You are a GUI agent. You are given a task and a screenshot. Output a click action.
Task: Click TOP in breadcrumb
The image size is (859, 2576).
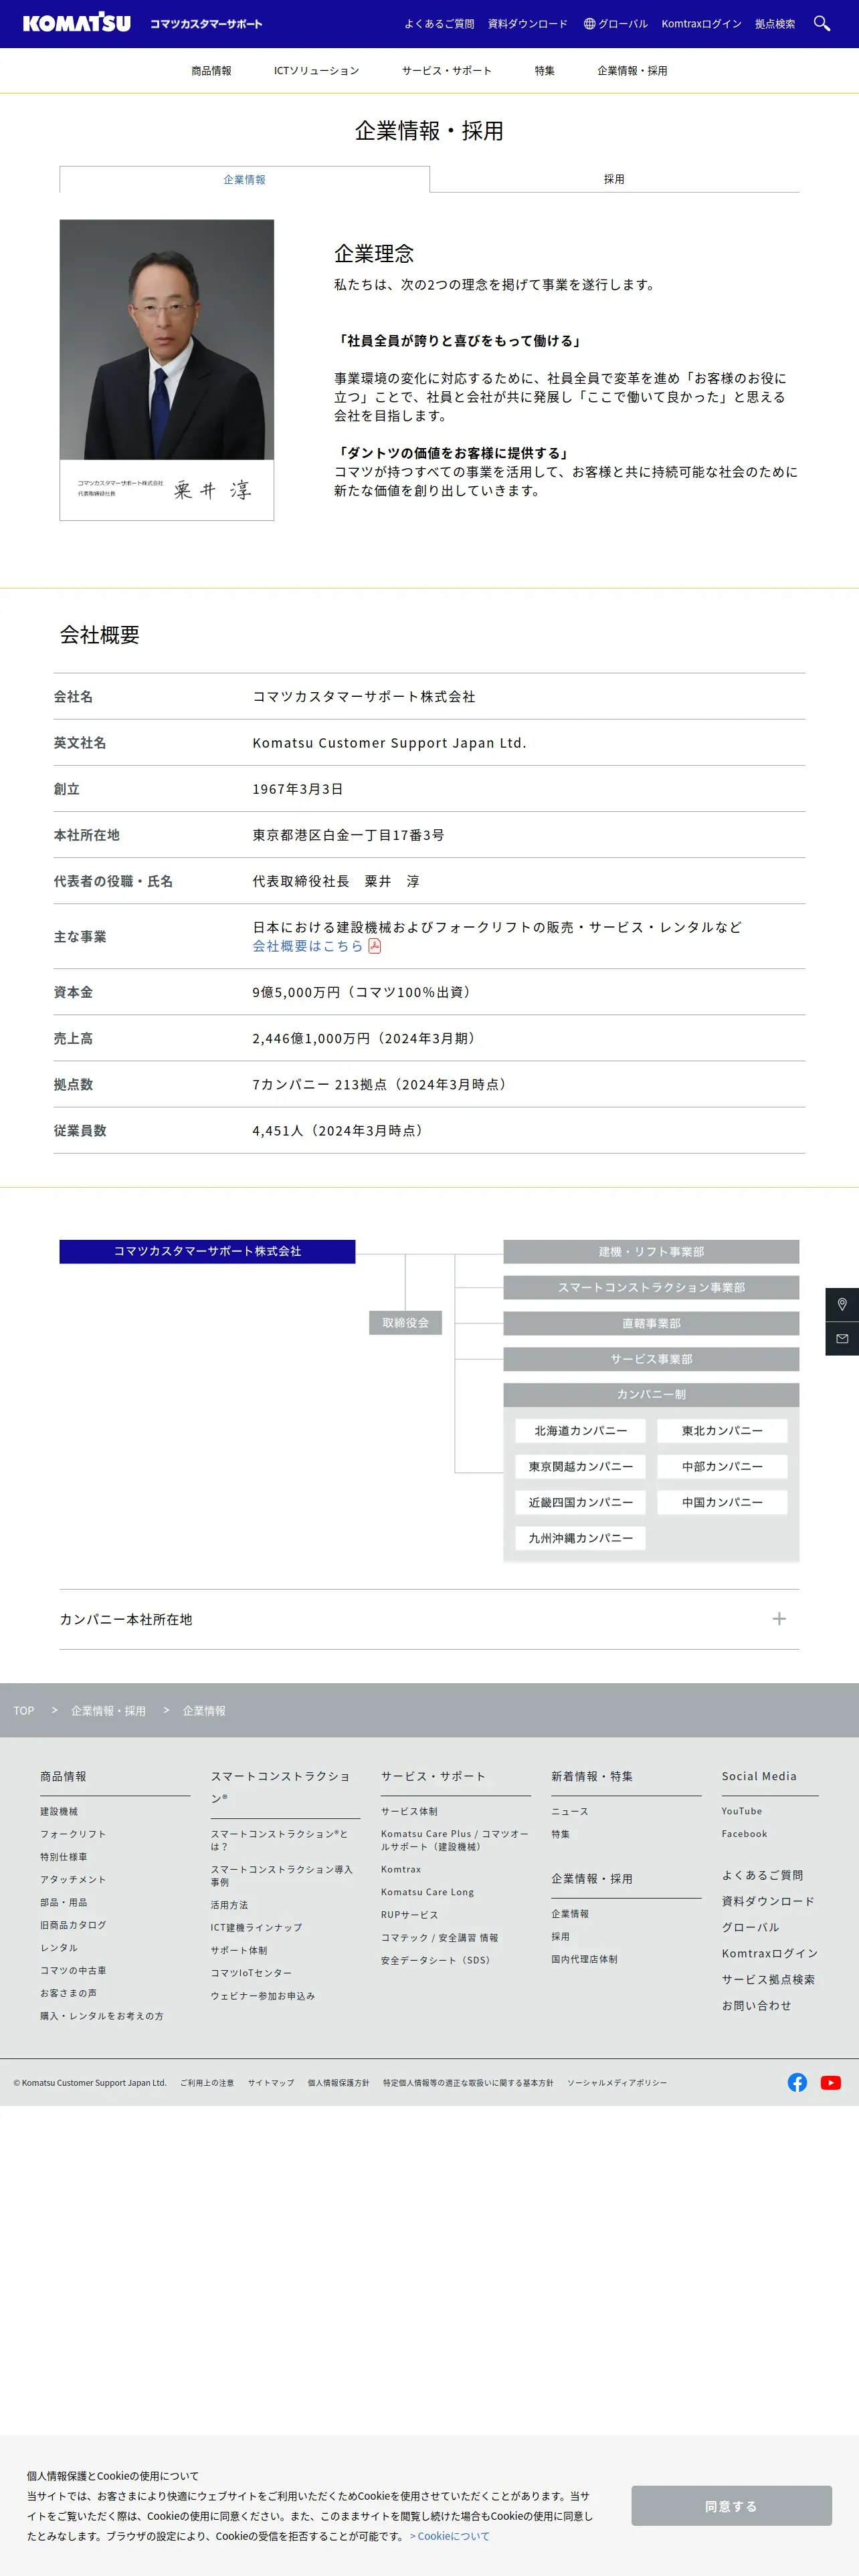click(24, 1710)
